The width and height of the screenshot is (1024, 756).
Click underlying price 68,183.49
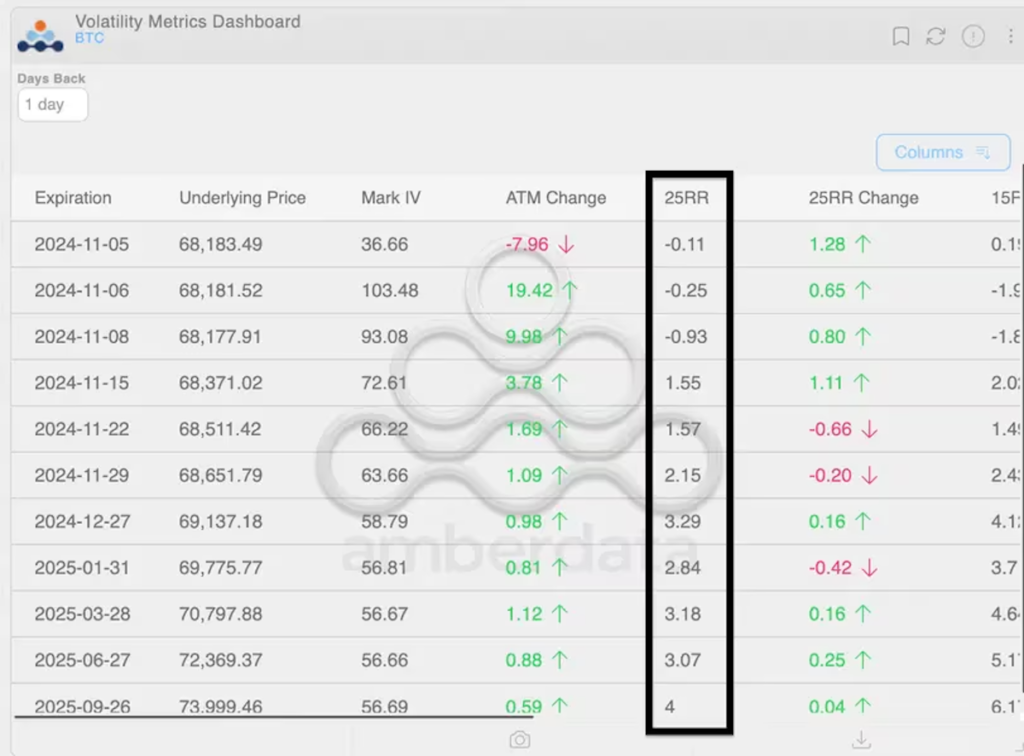(221, 244)
